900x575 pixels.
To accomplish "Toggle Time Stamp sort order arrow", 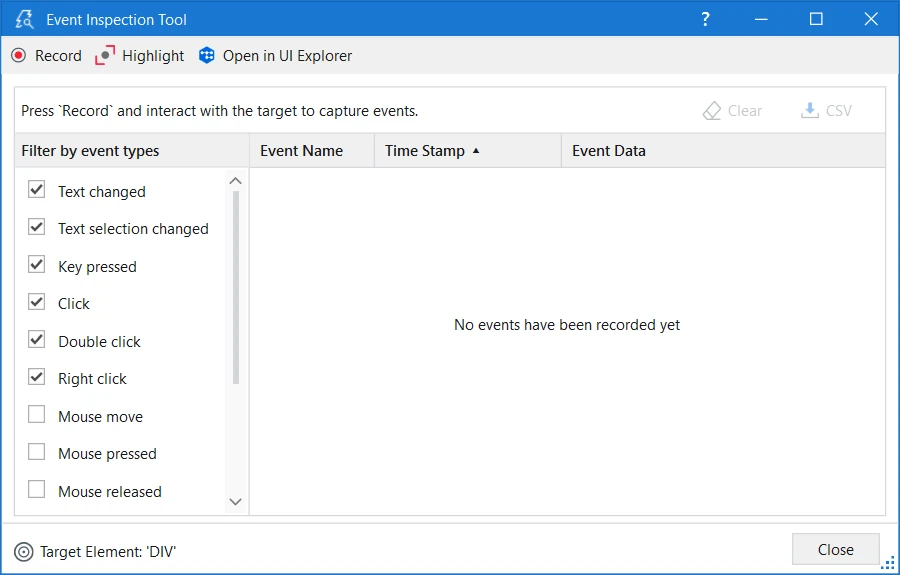I will click(x=476, y=151).
